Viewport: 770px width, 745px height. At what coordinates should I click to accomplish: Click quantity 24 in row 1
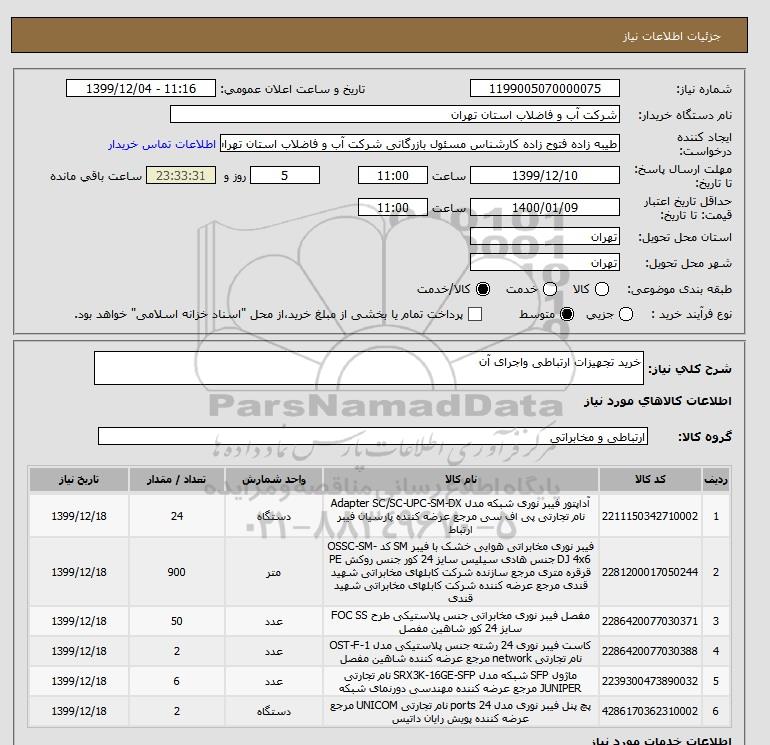click(177, 516)
